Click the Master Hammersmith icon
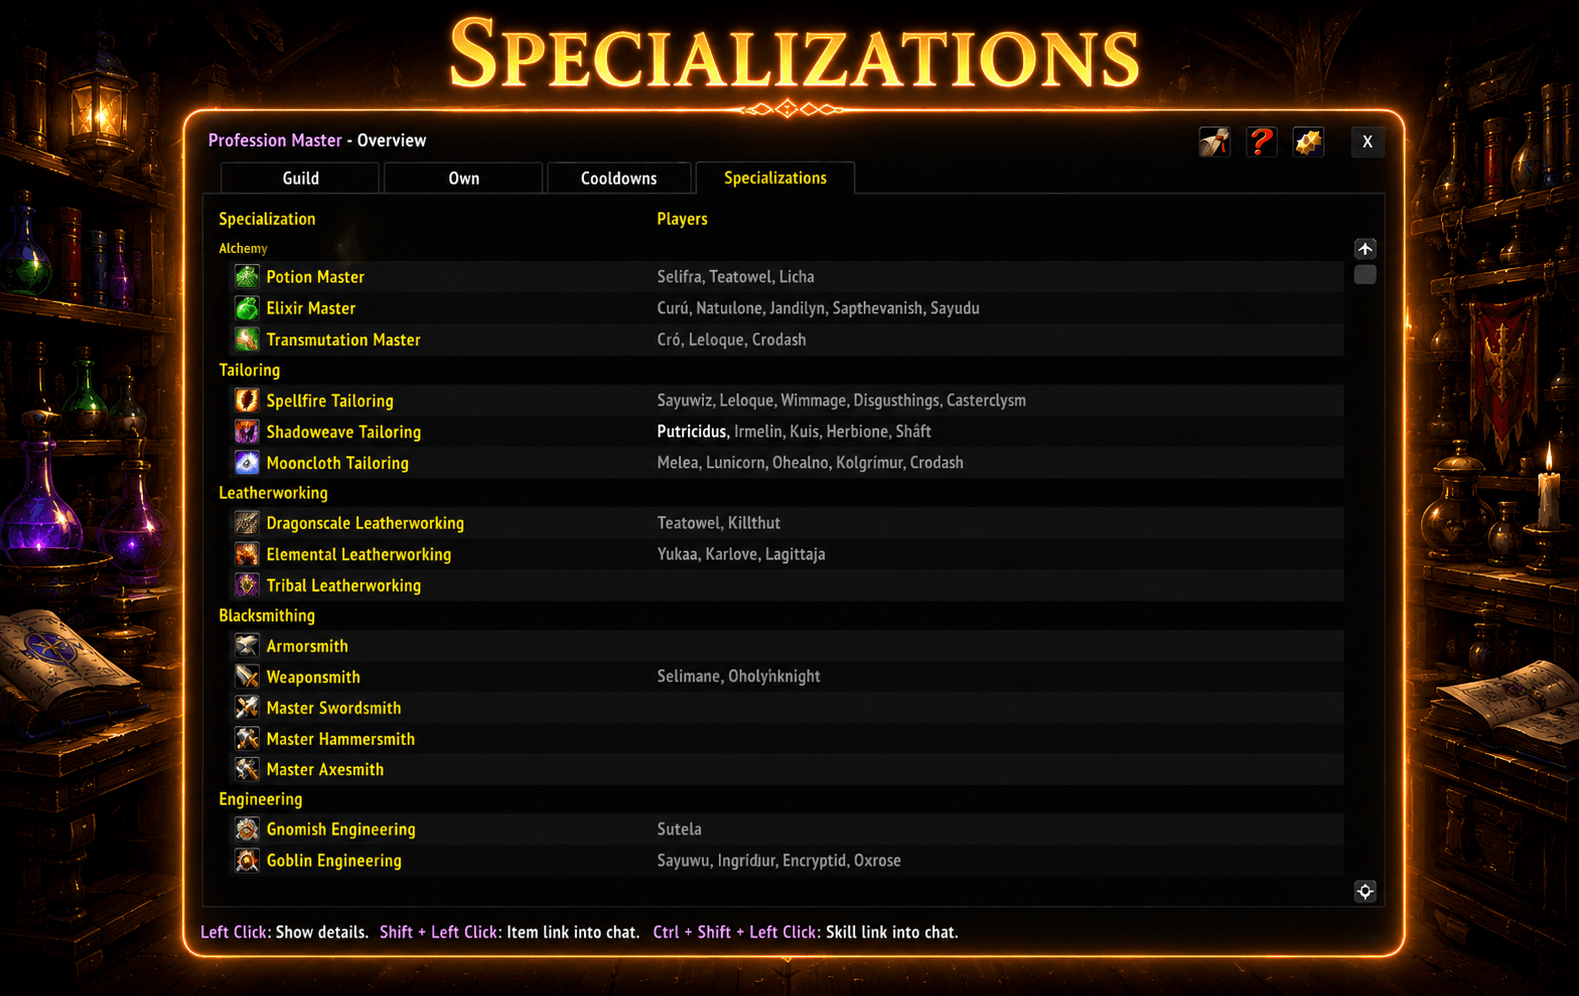 (x=246, y=738)
